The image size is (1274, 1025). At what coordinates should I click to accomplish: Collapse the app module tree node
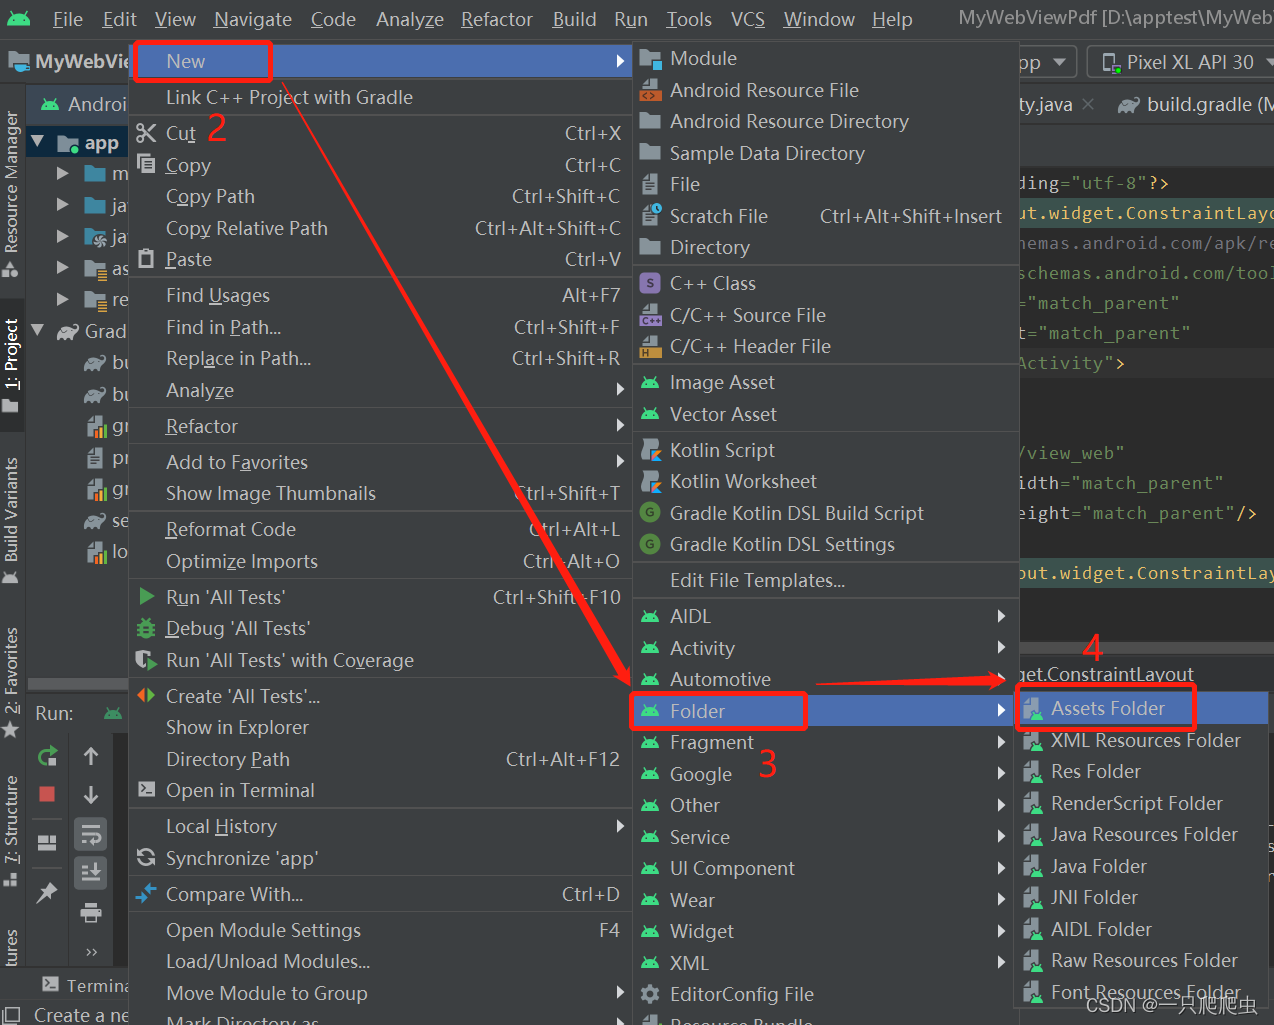38,142
